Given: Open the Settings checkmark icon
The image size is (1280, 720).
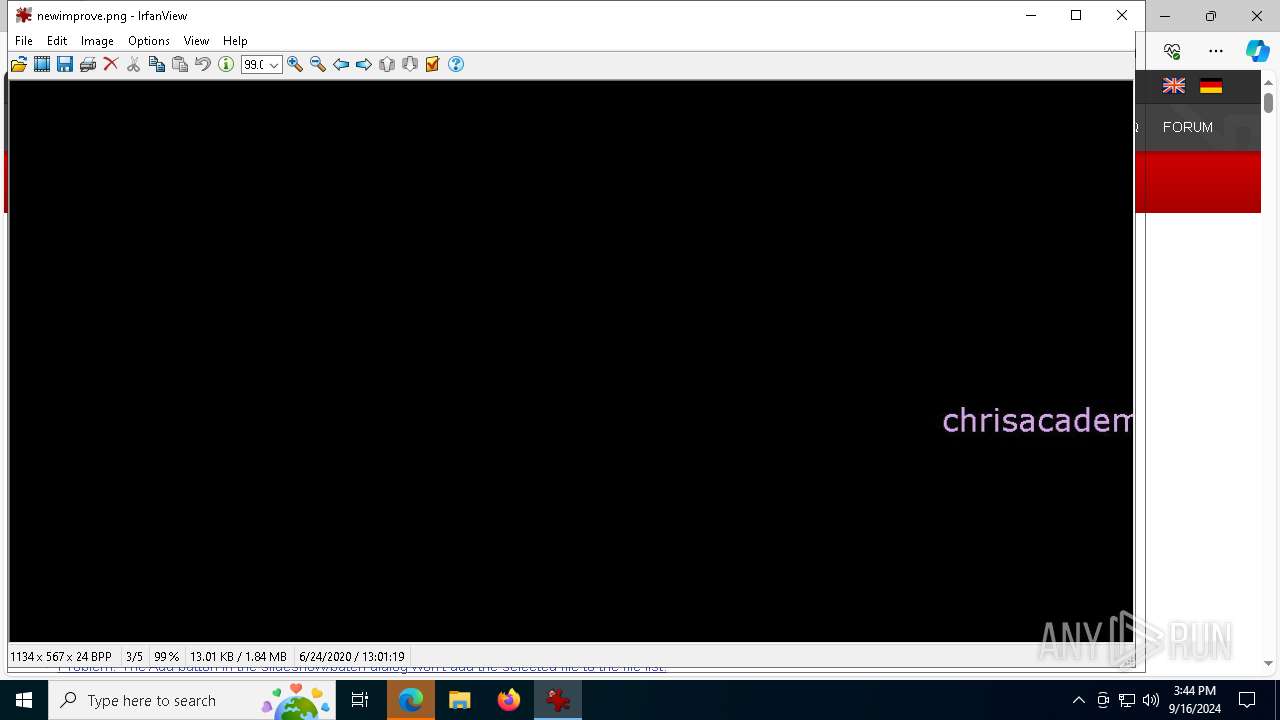Looking at the screenshot, I should pos(433,64).
